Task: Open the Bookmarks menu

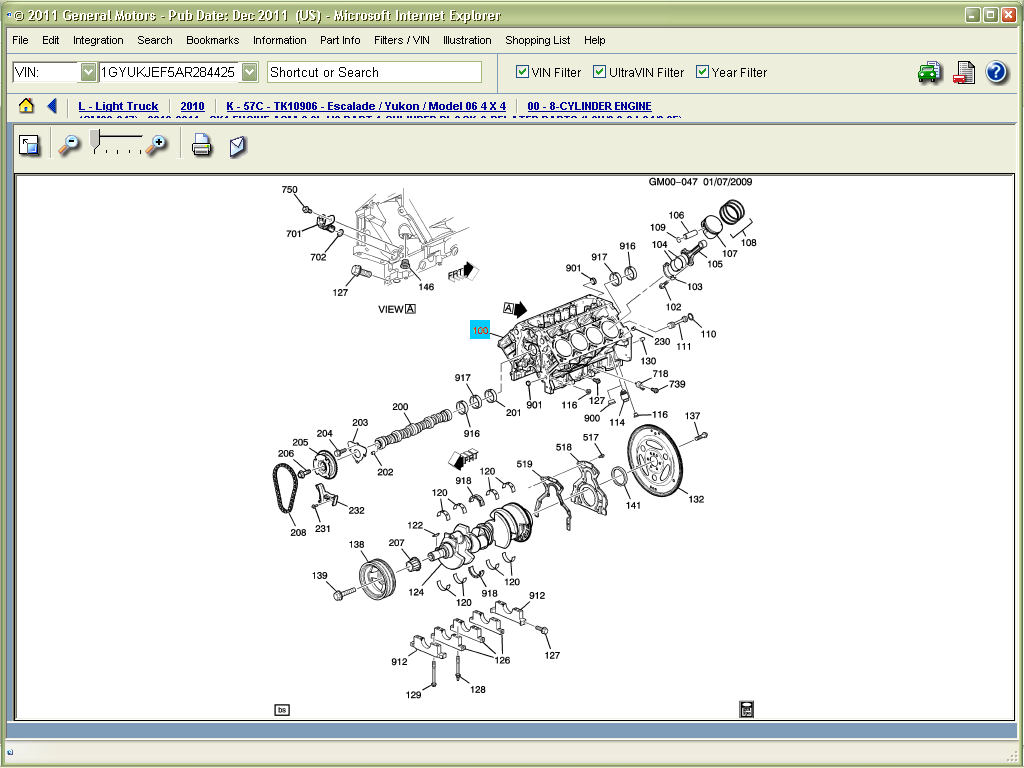Action: click(x=212, y=40)
